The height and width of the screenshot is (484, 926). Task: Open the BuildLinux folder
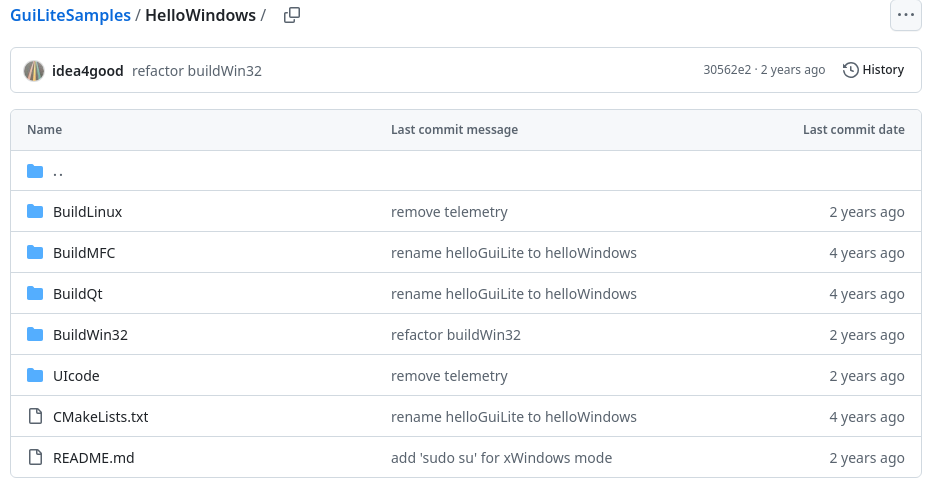(x=87, y=212)
